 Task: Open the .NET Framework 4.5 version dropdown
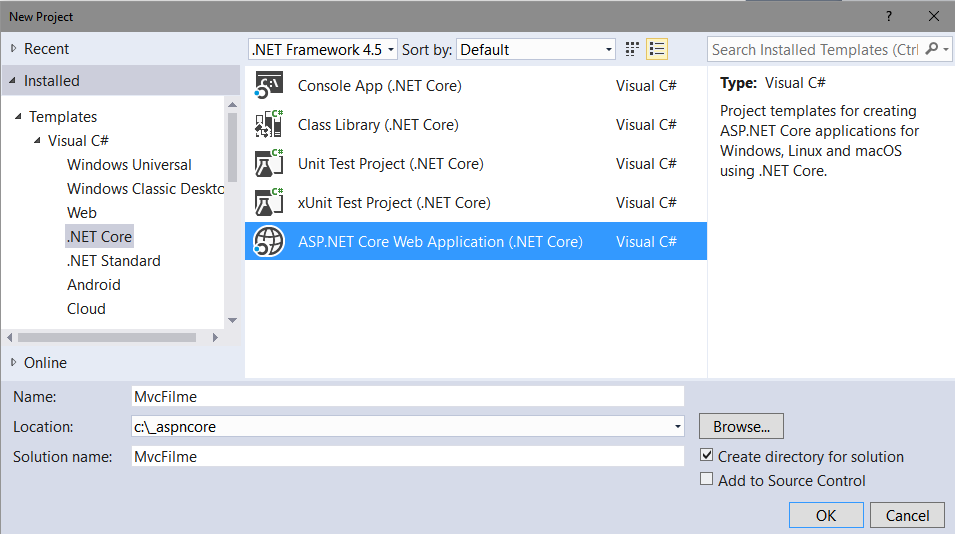[x=323, y=49]
